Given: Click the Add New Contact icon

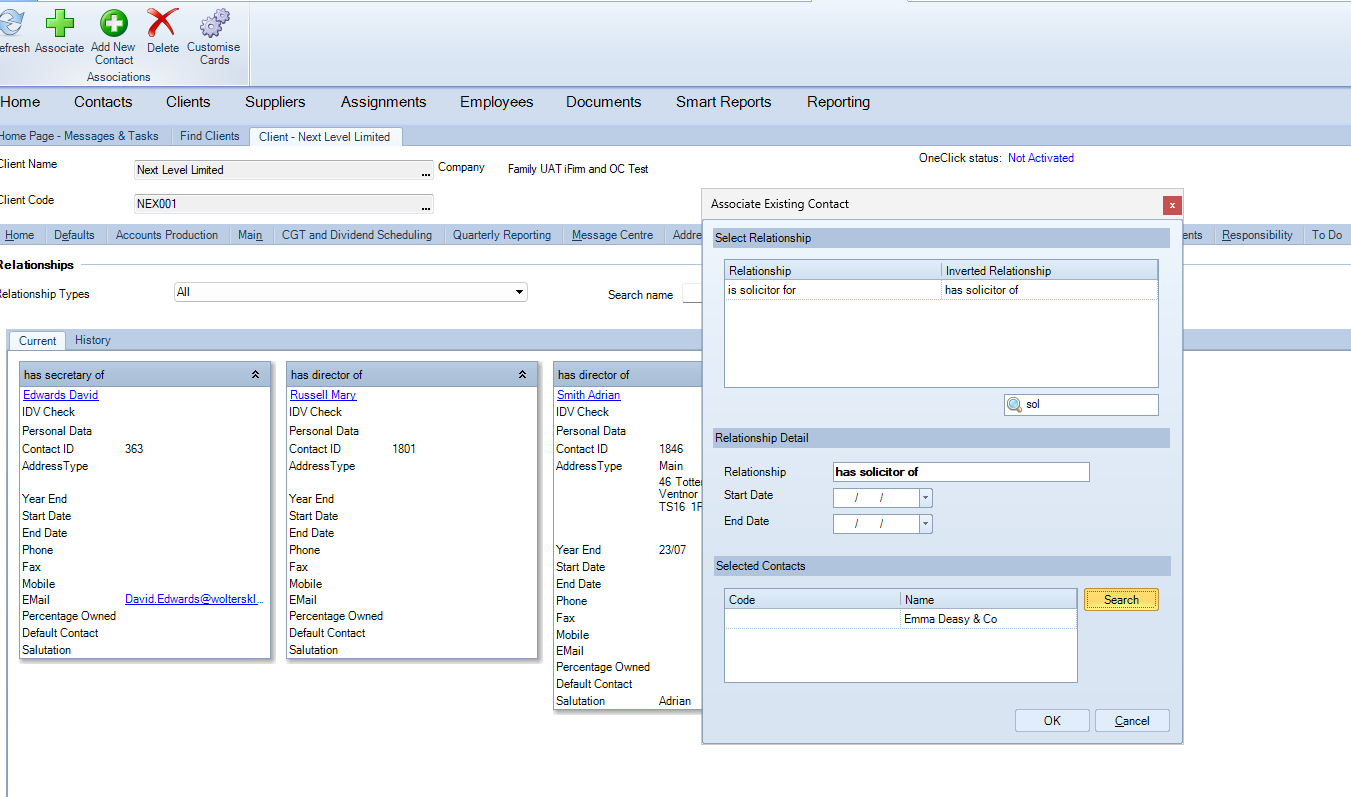Looking at the screenshot, I should pyautogui.click(x=113, y=23).
